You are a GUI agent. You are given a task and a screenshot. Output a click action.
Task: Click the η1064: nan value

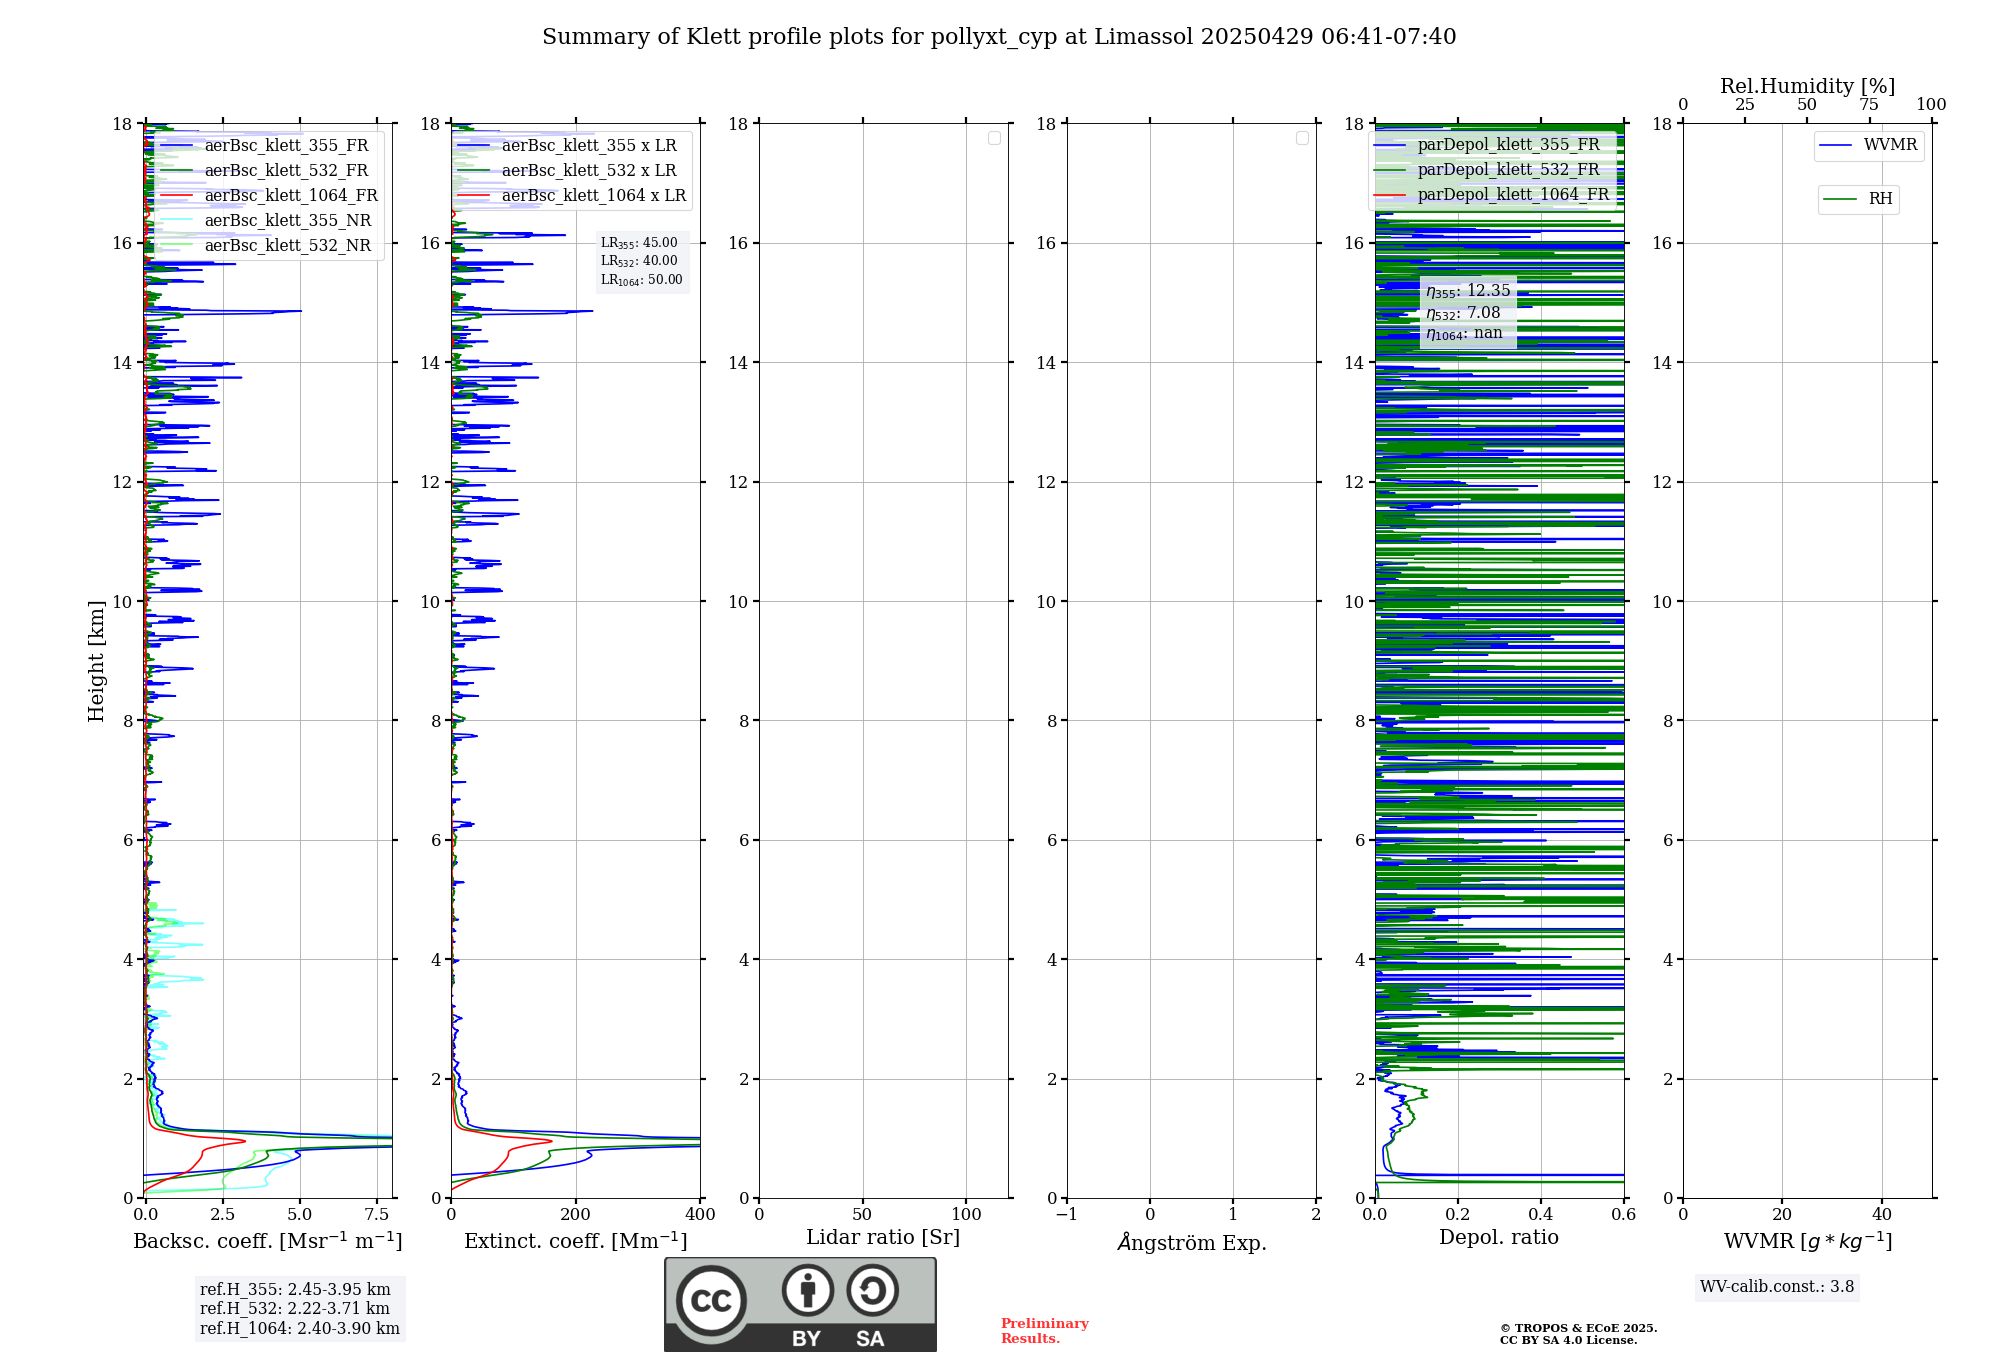[1464, 334]
